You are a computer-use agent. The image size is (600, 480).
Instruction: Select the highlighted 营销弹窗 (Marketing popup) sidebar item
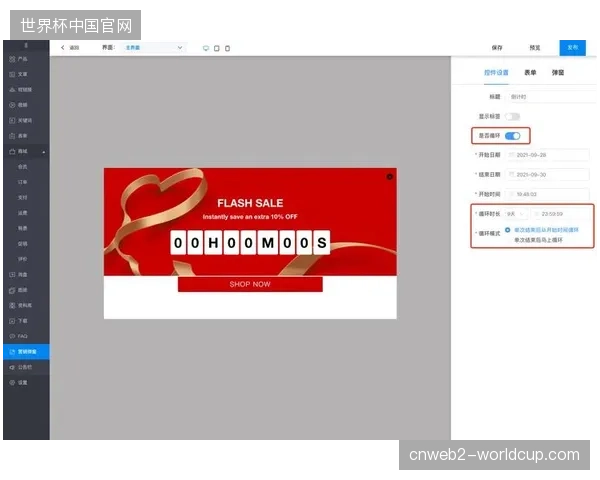(x=26, y=351)
